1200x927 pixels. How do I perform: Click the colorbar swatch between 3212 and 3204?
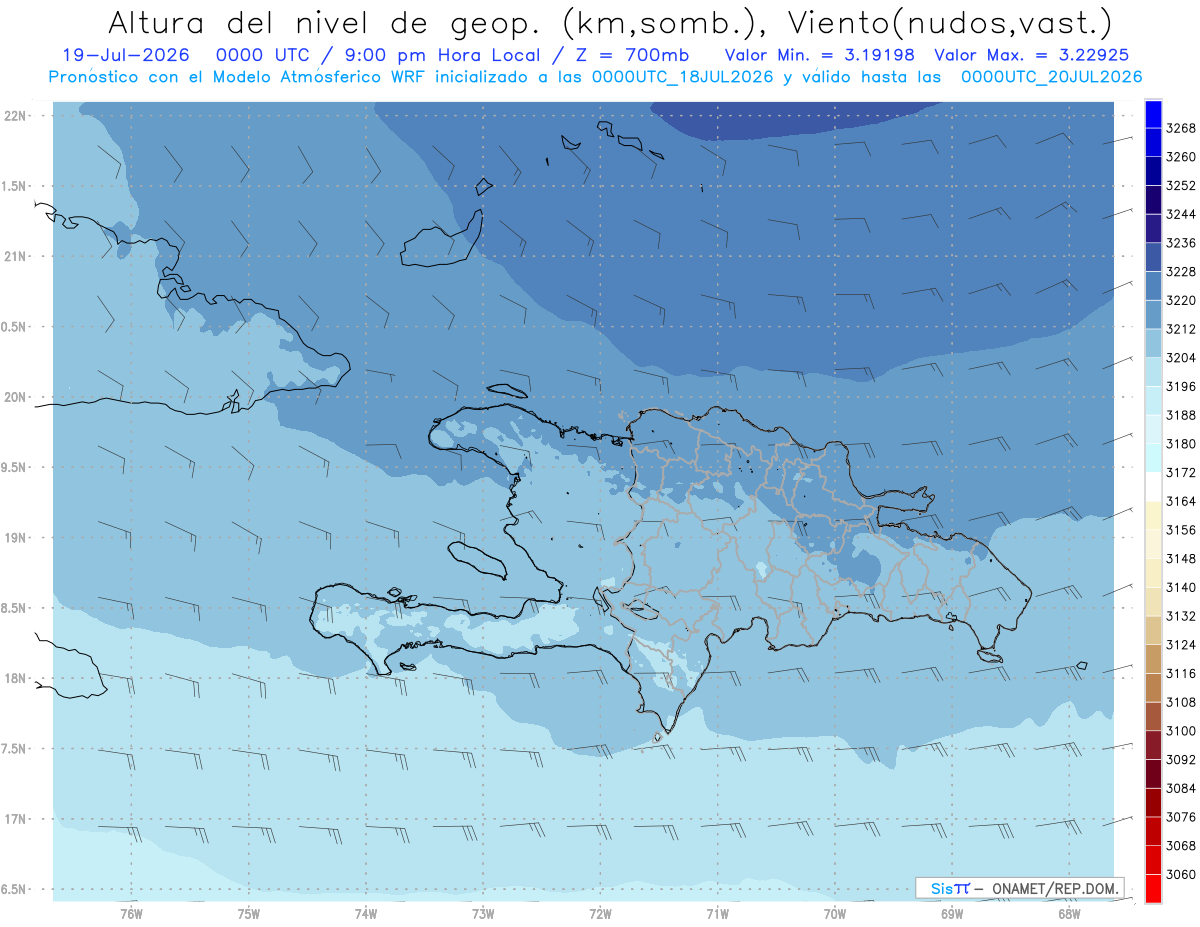1153,344
